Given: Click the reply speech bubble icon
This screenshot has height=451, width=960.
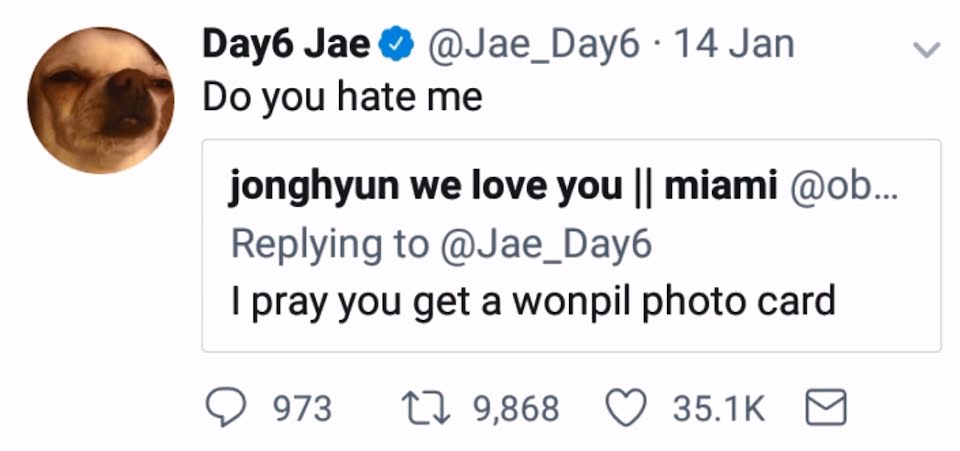Looking at the screenshot, I should 225,408.
